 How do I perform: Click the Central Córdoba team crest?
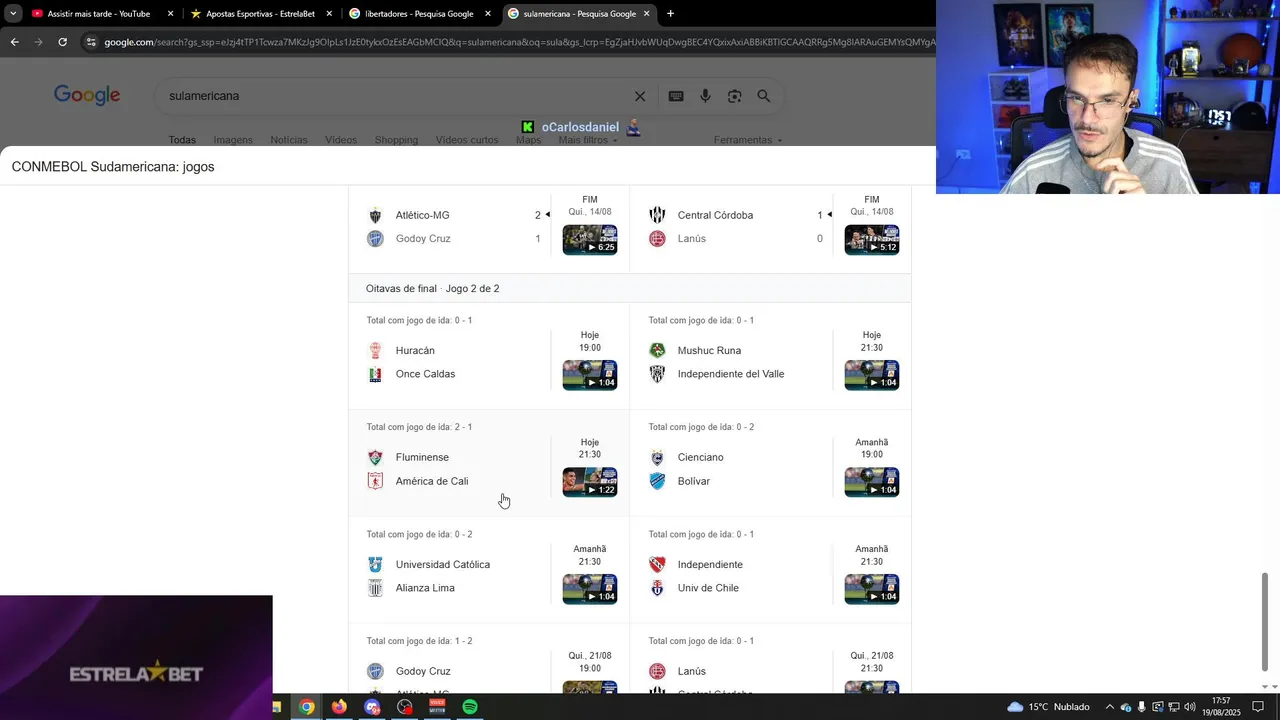(657, 215)
